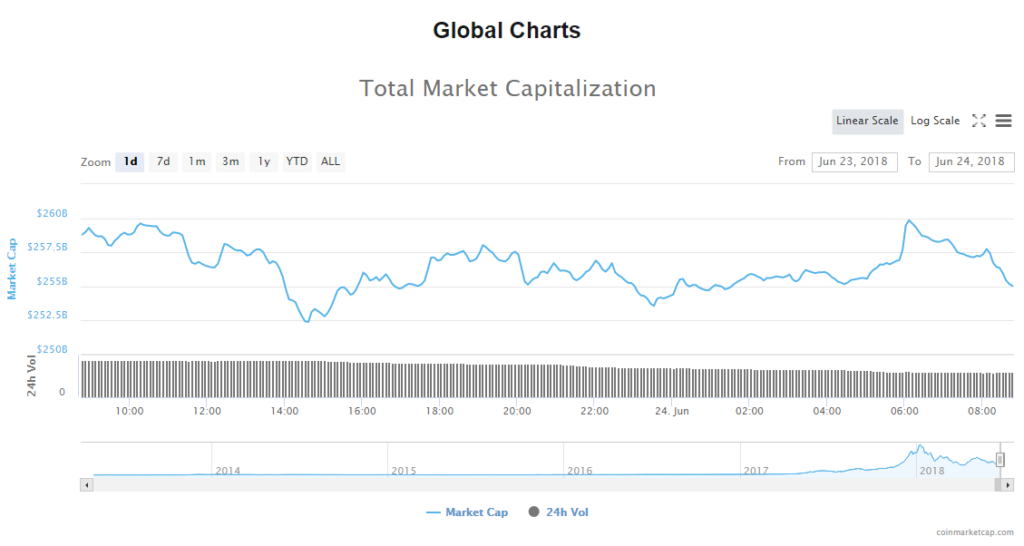
Task: Choose the YTD zoom option
Action: coord(297,162)
